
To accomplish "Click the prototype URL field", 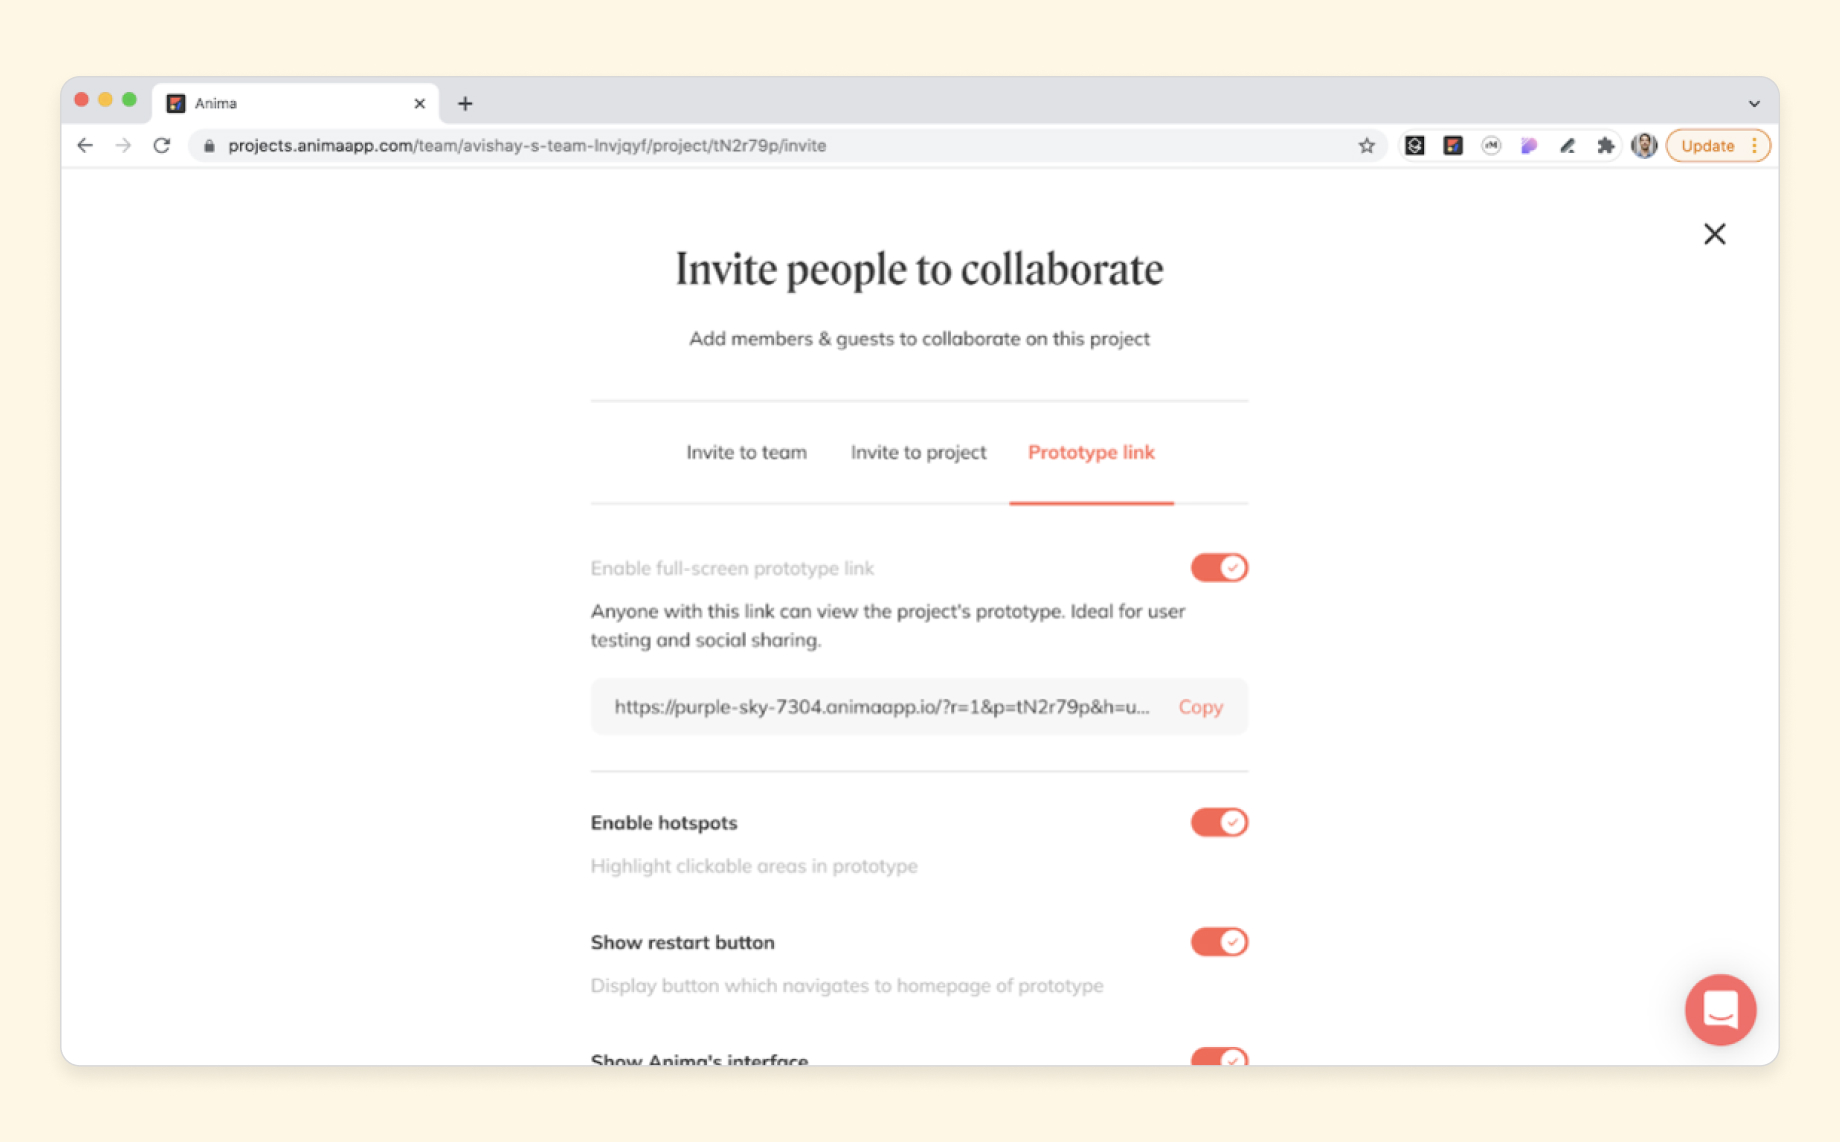I will (x=881, y=707).
